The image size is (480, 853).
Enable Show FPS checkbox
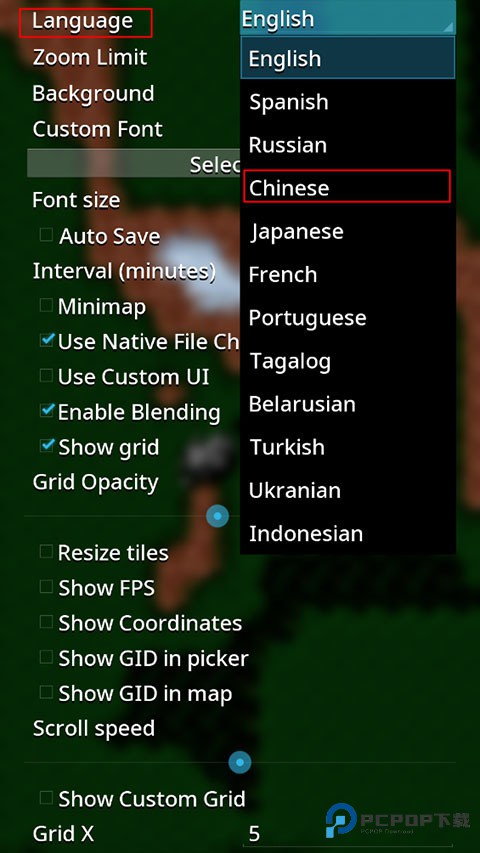(46, 586)
